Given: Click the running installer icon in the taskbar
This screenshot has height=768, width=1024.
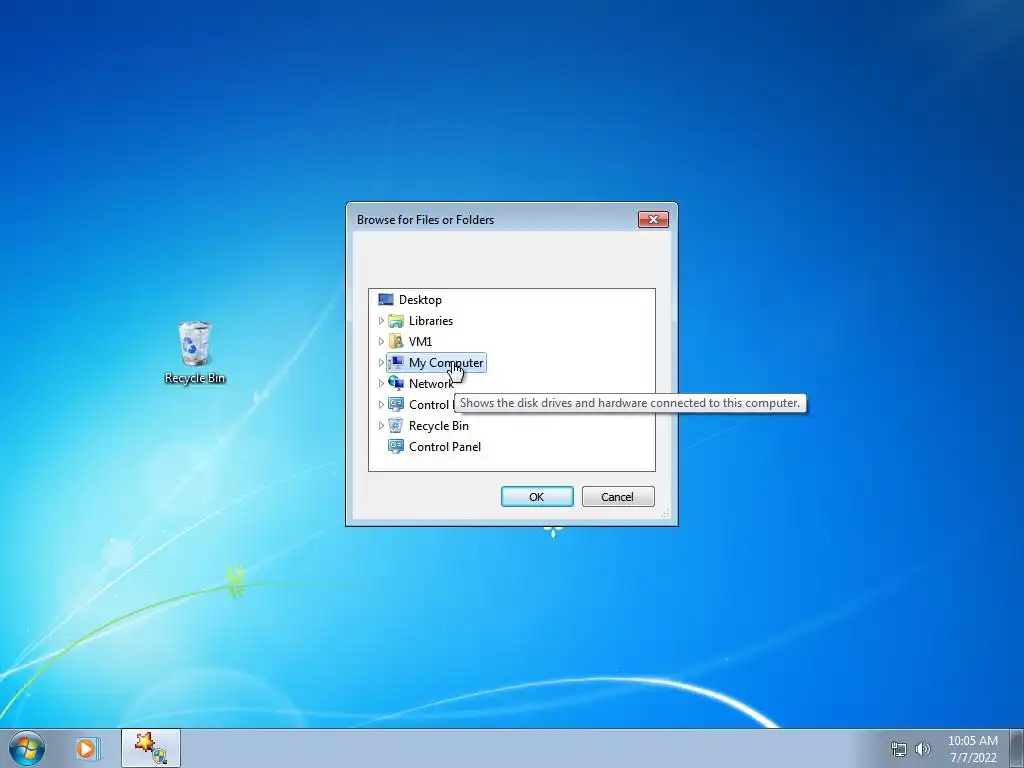Looking at the screenshot, I should click(151, 748).
